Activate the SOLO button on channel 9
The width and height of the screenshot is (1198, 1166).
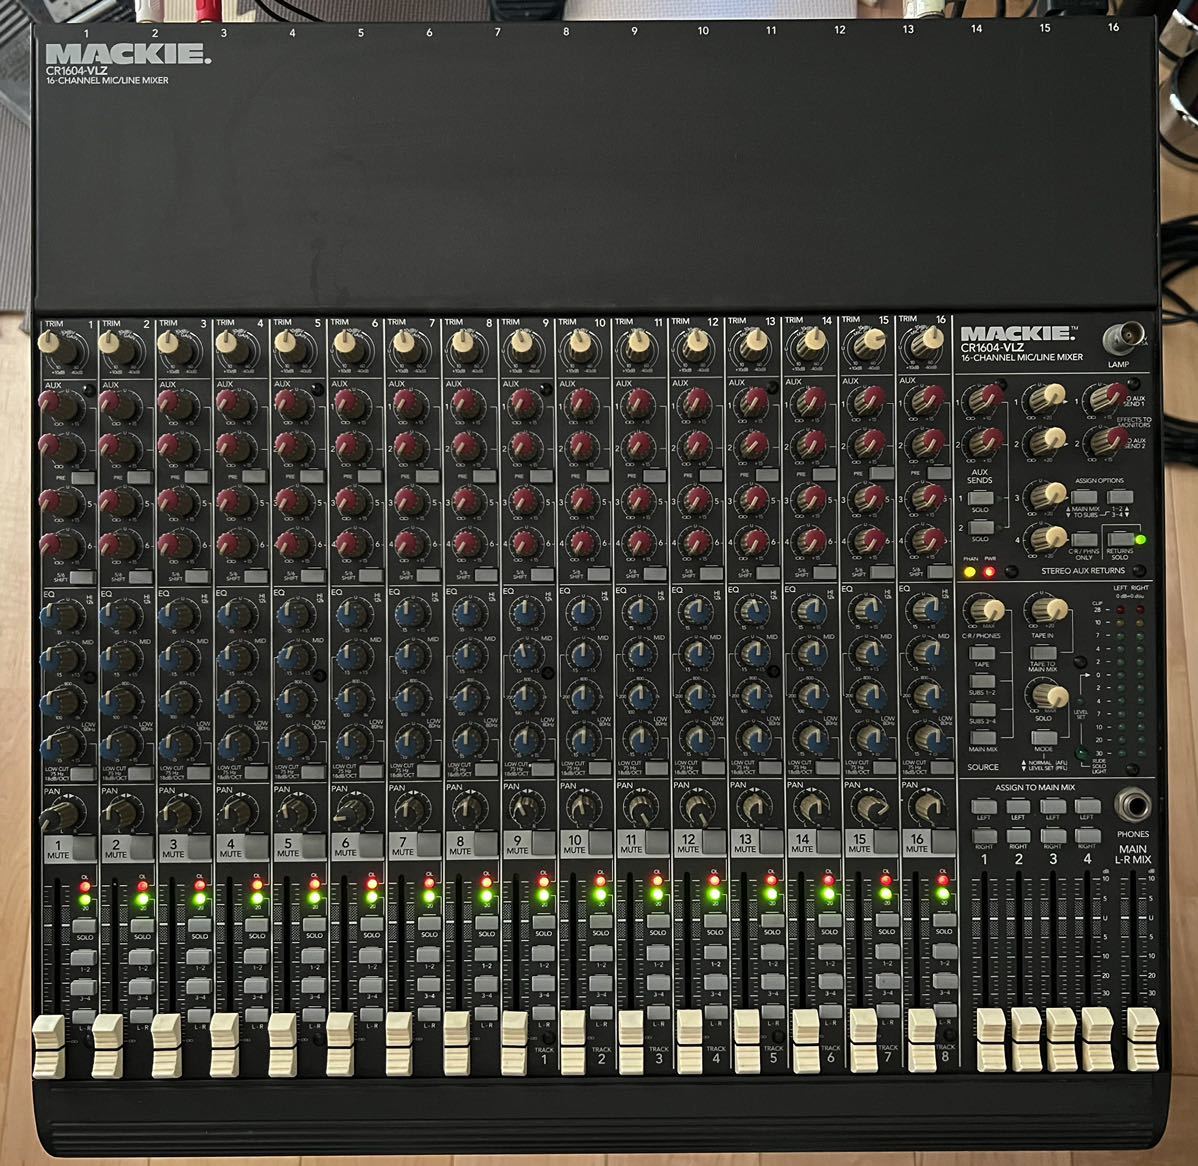[x=543, y=922]
